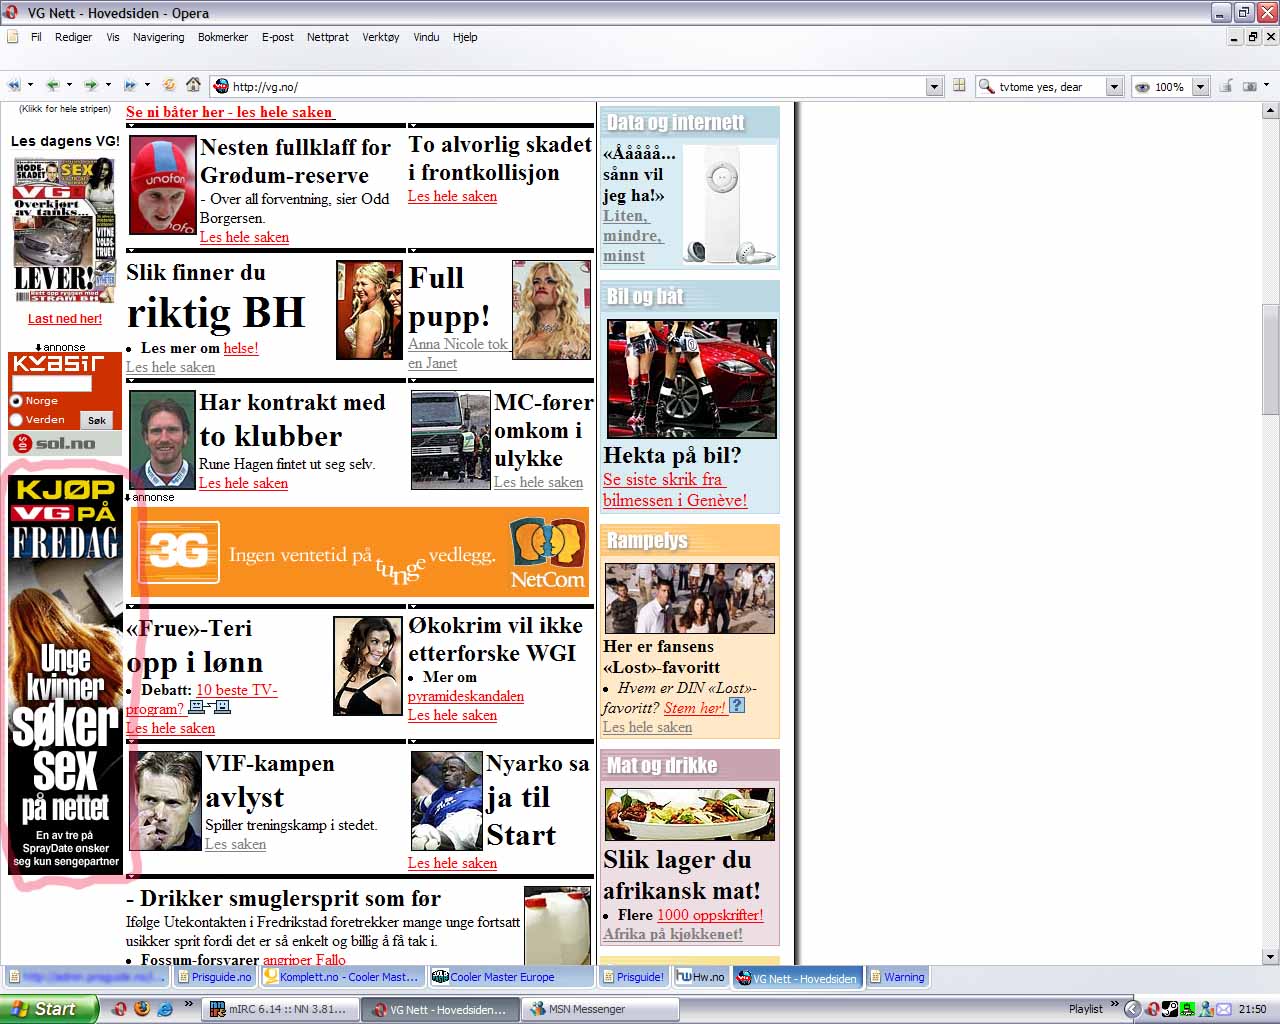The image size is (1280, 1024).
Task: Click the 'pyramideskandalen' link
Action: coord(466,696)
